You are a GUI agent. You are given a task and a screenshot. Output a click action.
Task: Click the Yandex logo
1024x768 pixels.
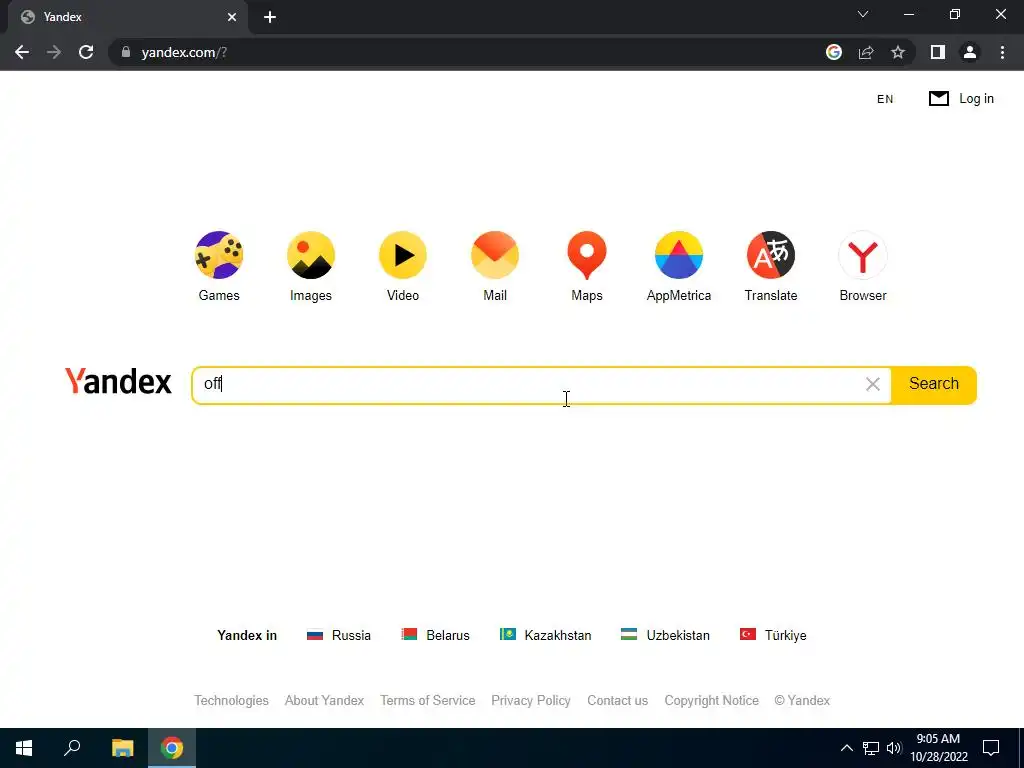click(118, 381)
